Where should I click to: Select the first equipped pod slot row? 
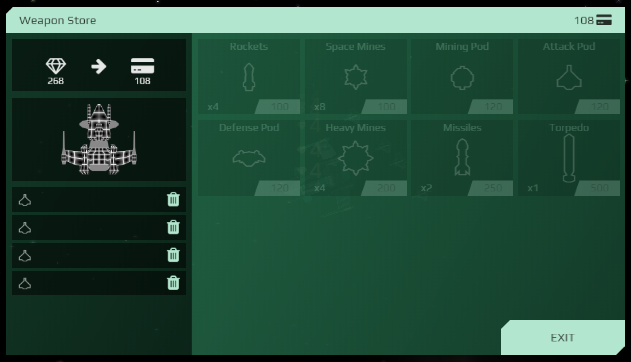click(x=99, y=200)
